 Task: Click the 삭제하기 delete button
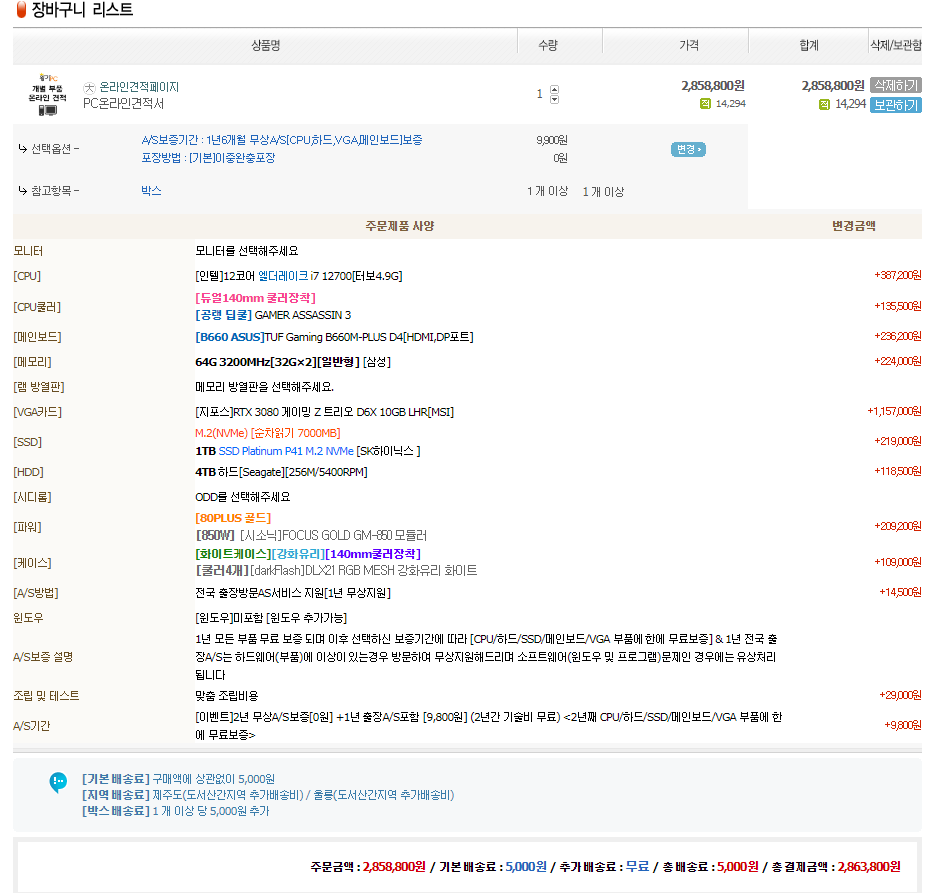895,85
